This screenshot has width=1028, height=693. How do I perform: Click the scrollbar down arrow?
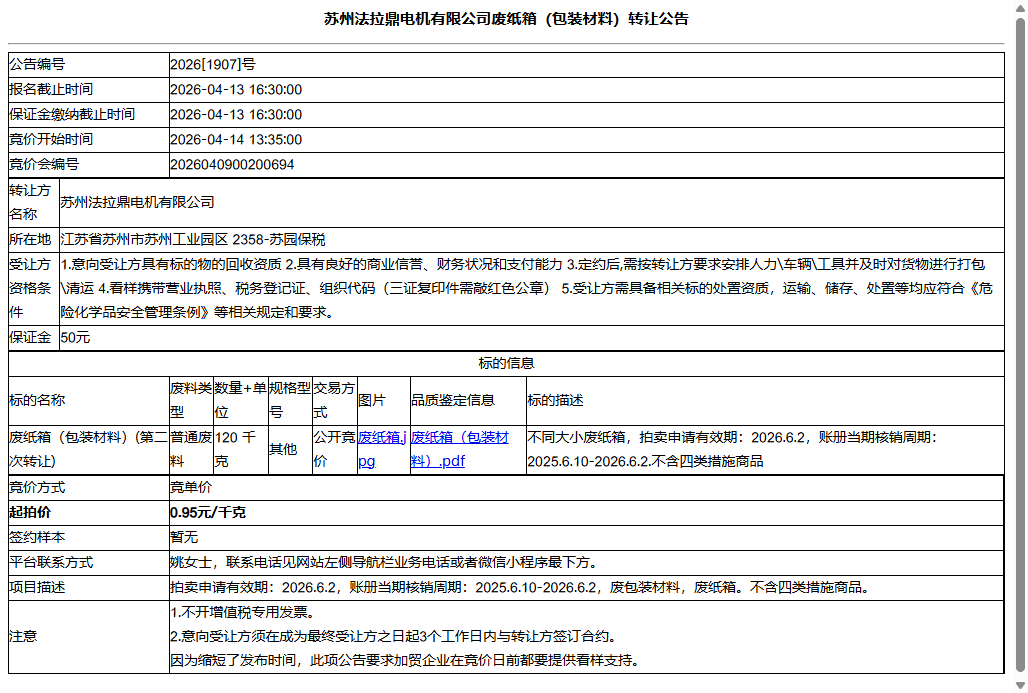tap(1020, 685)
